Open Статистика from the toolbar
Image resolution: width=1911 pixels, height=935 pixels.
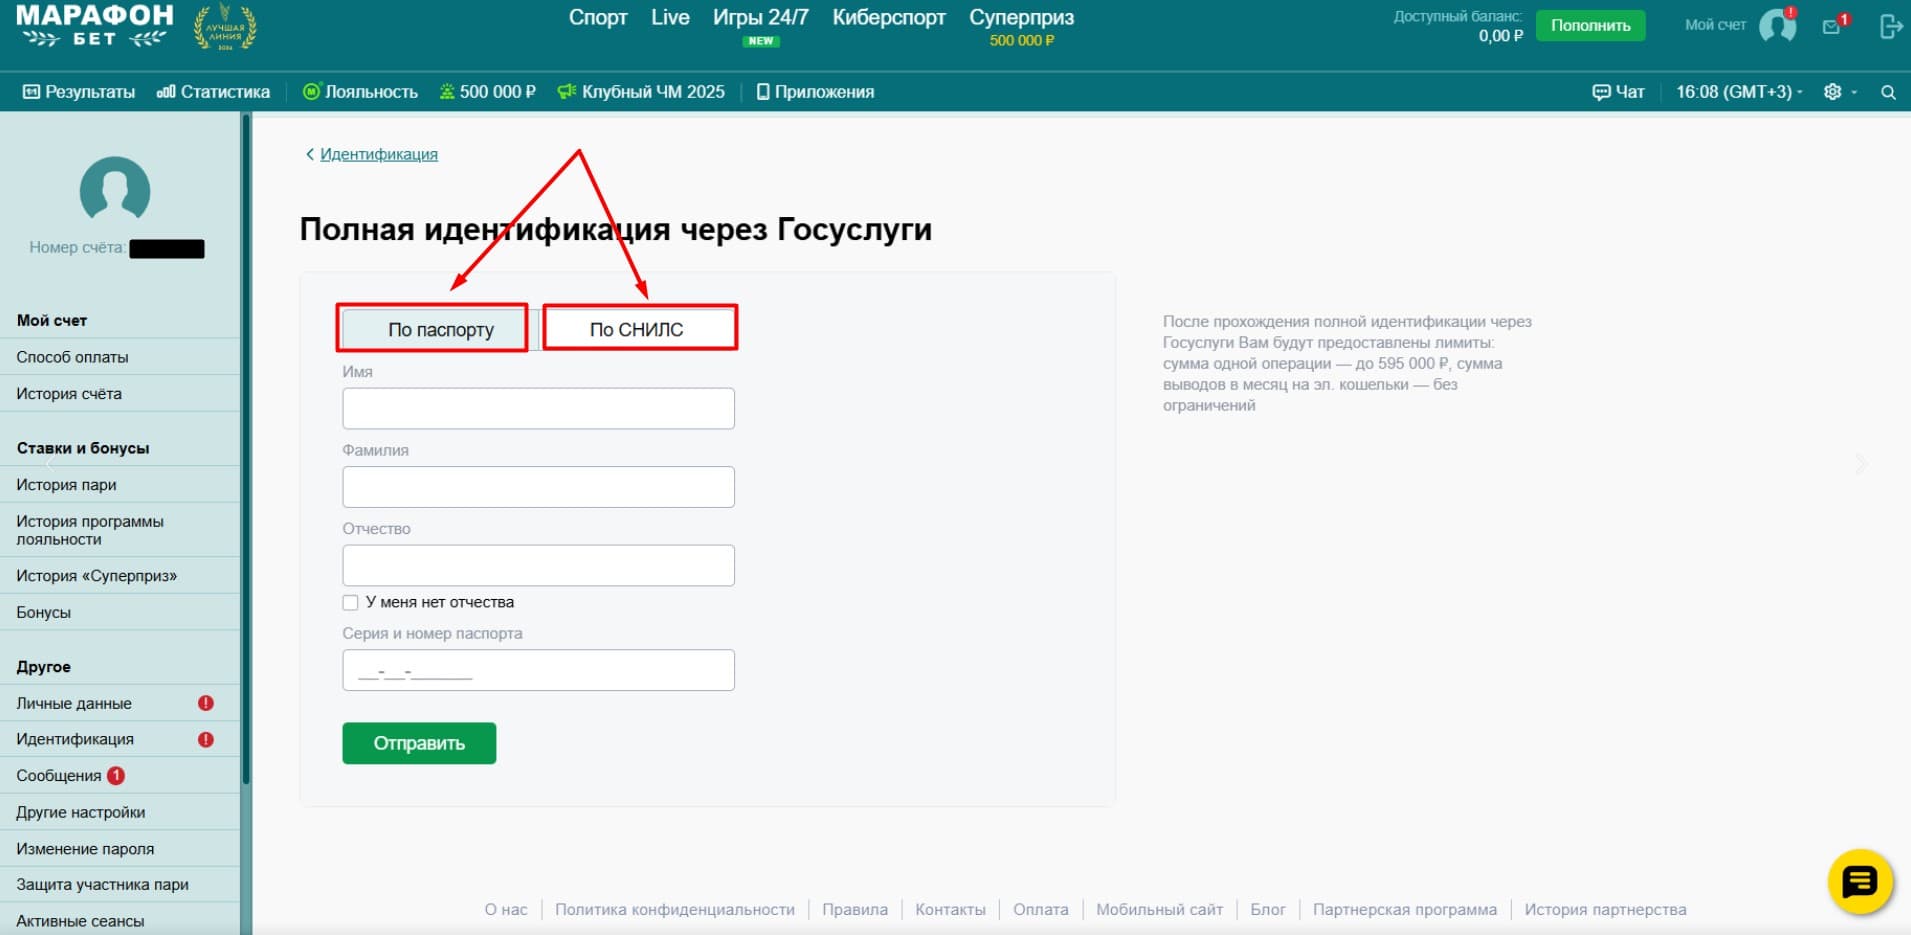click(x=213, y=92)
